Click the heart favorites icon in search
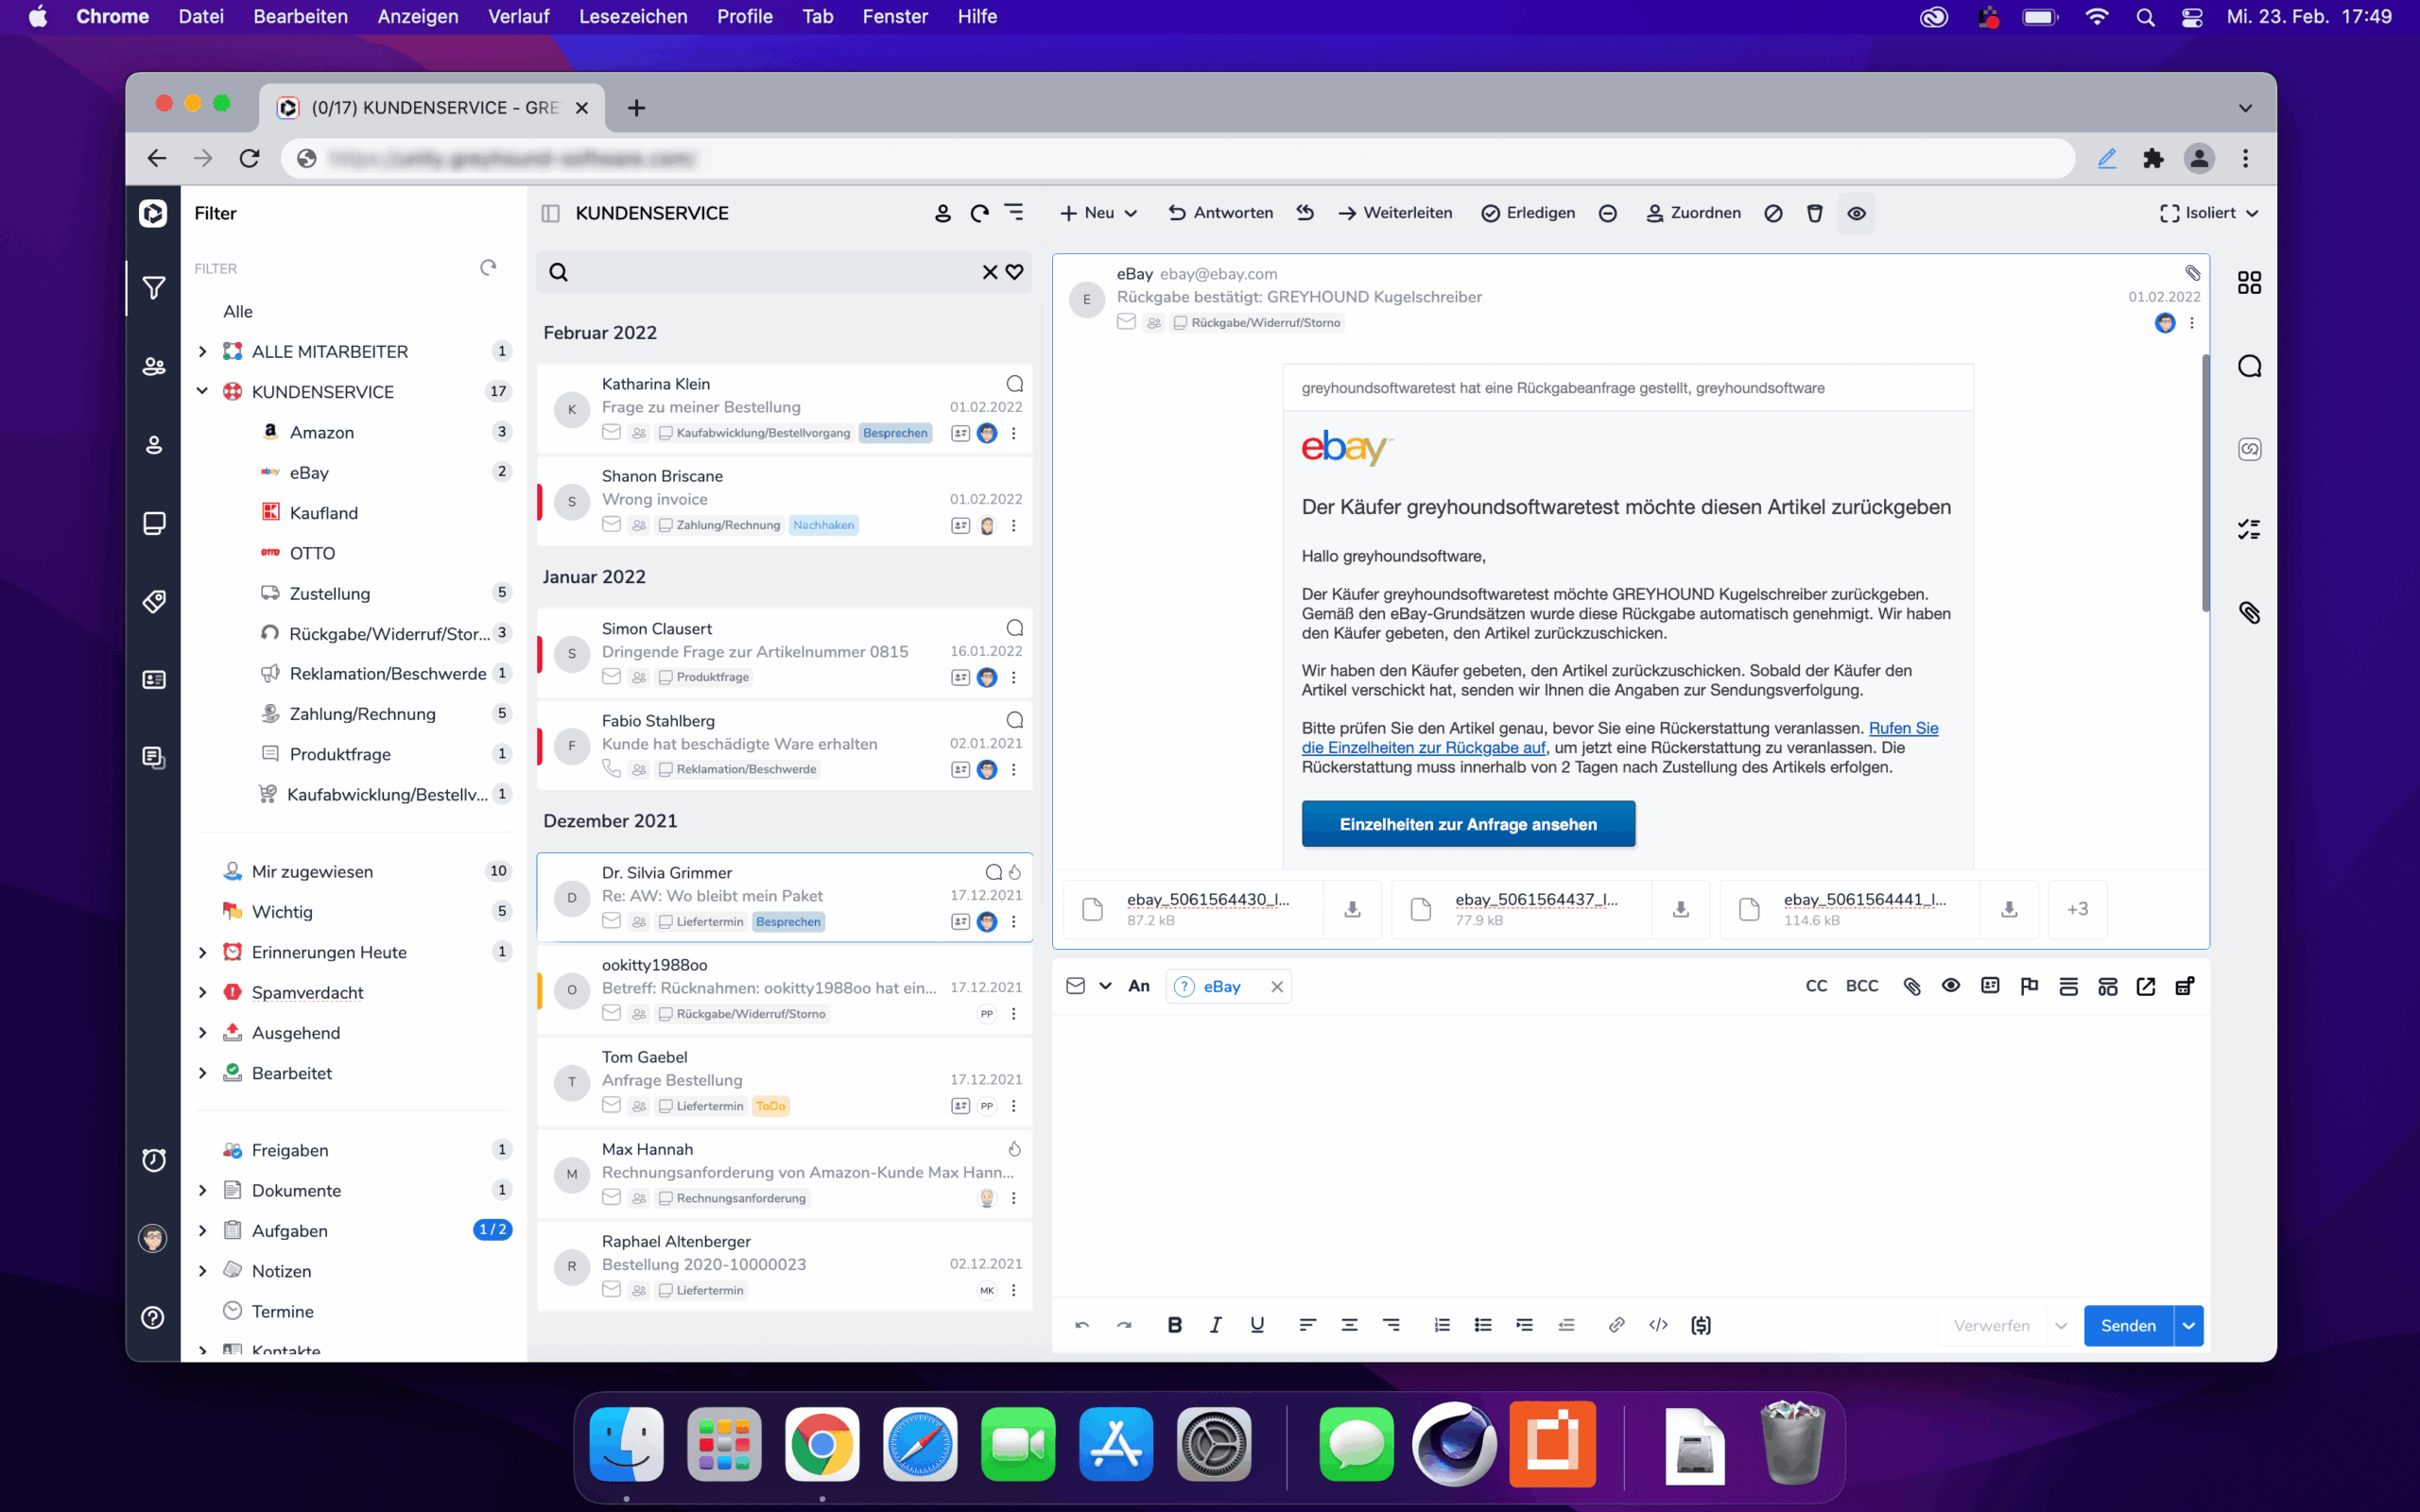This screenshot has height=1512, width=2420. (1014, 272)
